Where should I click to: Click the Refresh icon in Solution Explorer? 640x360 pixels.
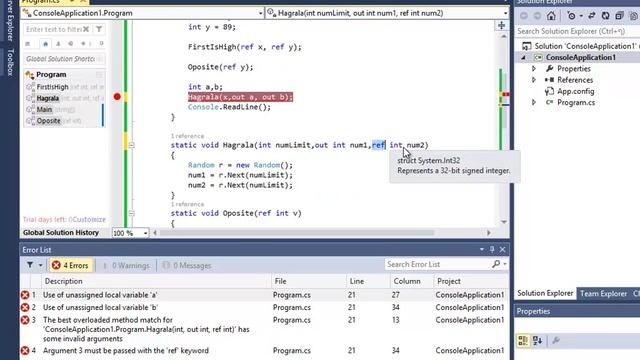click(x=606, y=16)
